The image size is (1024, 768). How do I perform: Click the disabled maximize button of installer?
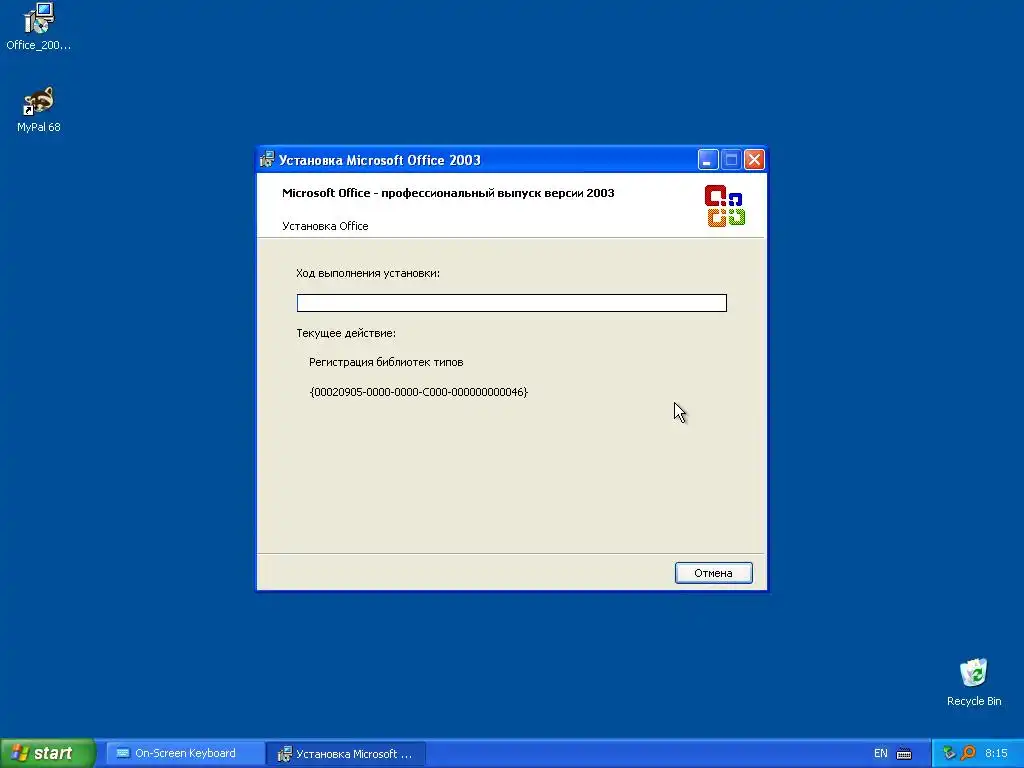[731, 159]
